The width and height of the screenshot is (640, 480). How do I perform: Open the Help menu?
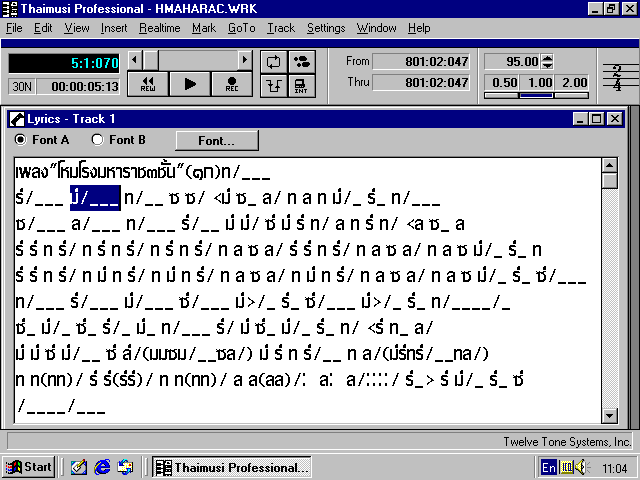[x=419, y=28]
